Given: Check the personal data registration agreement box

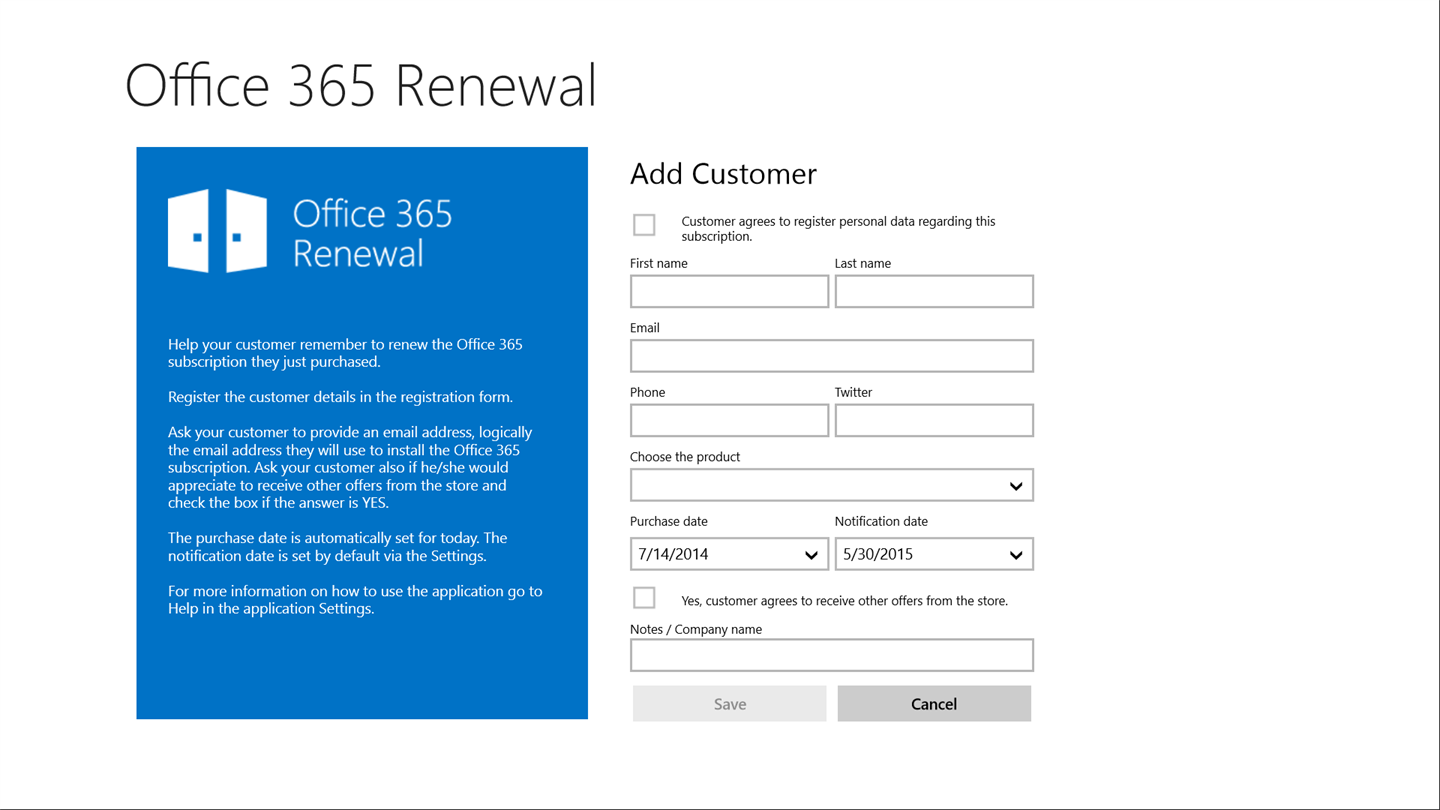Looking at the screenshot, I should (x=644, y=225).
